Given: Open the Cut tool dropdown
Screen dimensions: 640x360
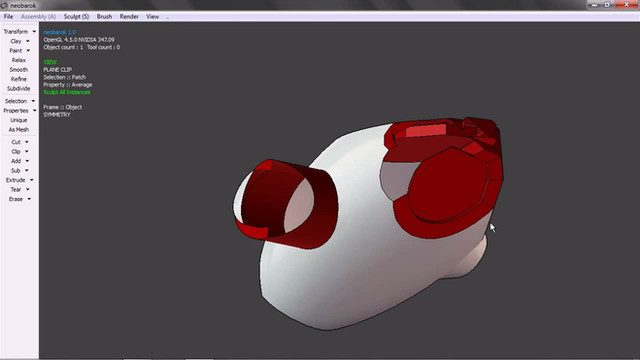Looking at the screenshot, I should point(19,142).
